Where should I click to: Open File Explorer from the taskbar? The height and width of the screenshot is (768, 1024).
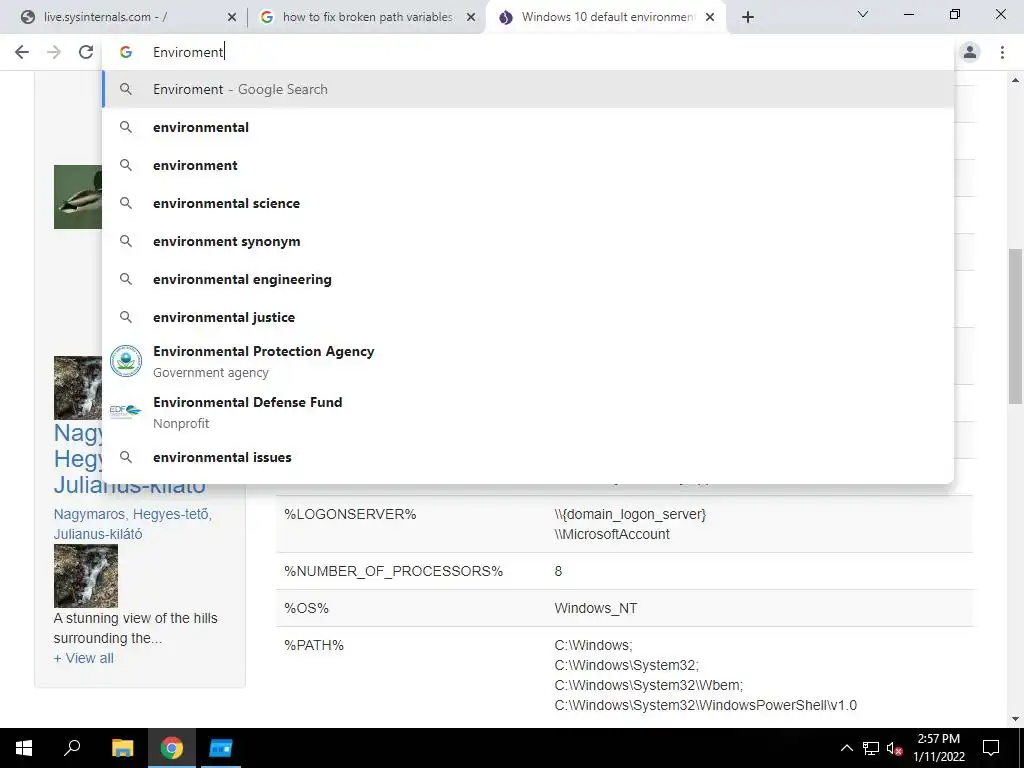tap(122, 748)
